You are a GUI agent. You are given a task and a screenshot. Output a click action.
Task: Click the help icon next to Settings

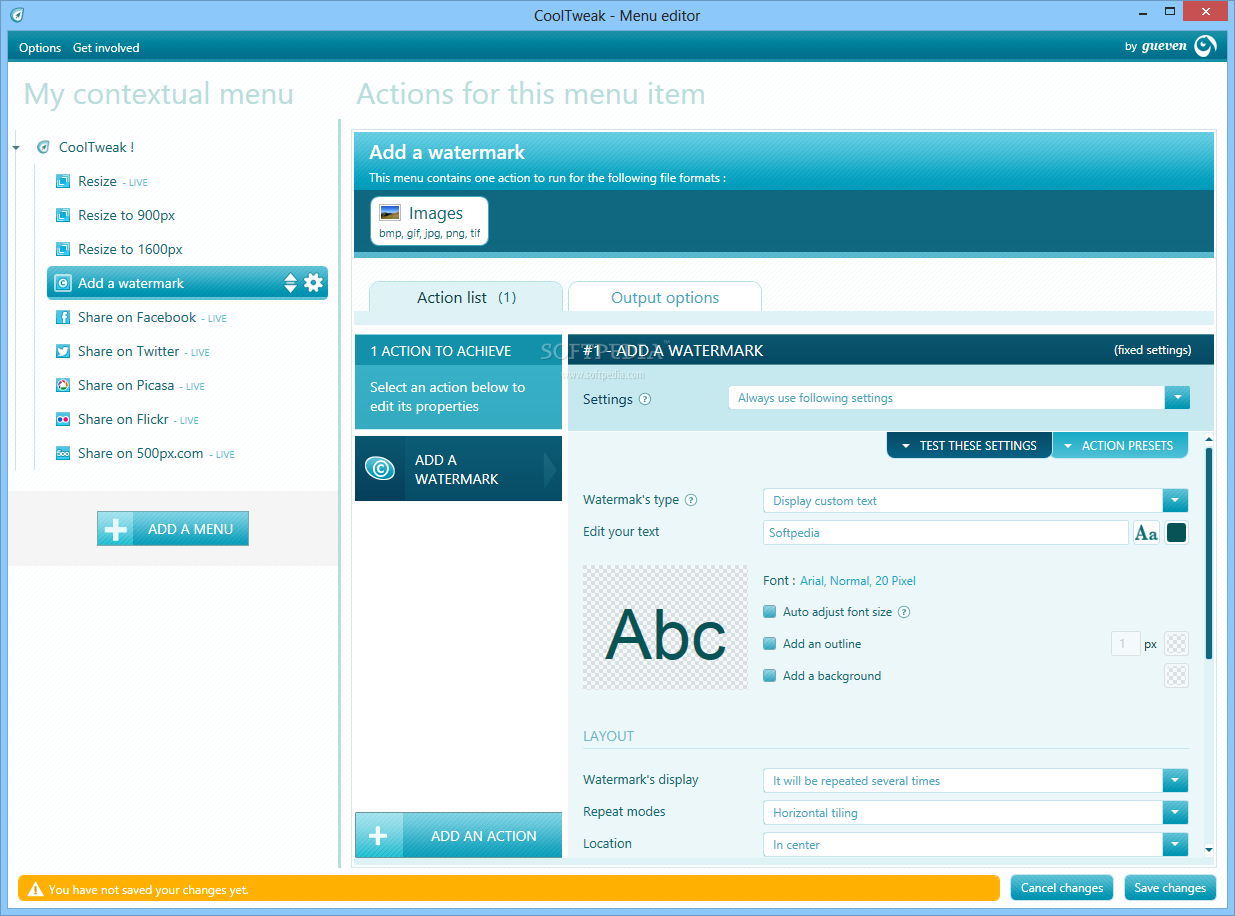tap(645, 399)
